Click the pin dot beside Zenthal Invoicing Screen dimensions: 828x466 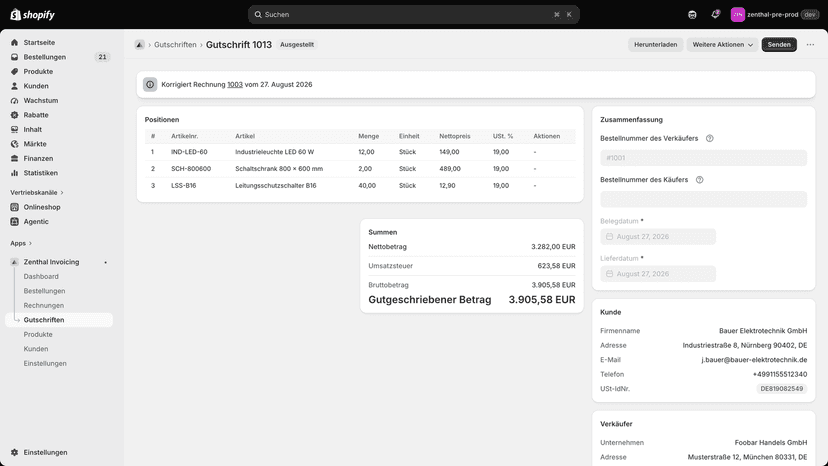106,262
